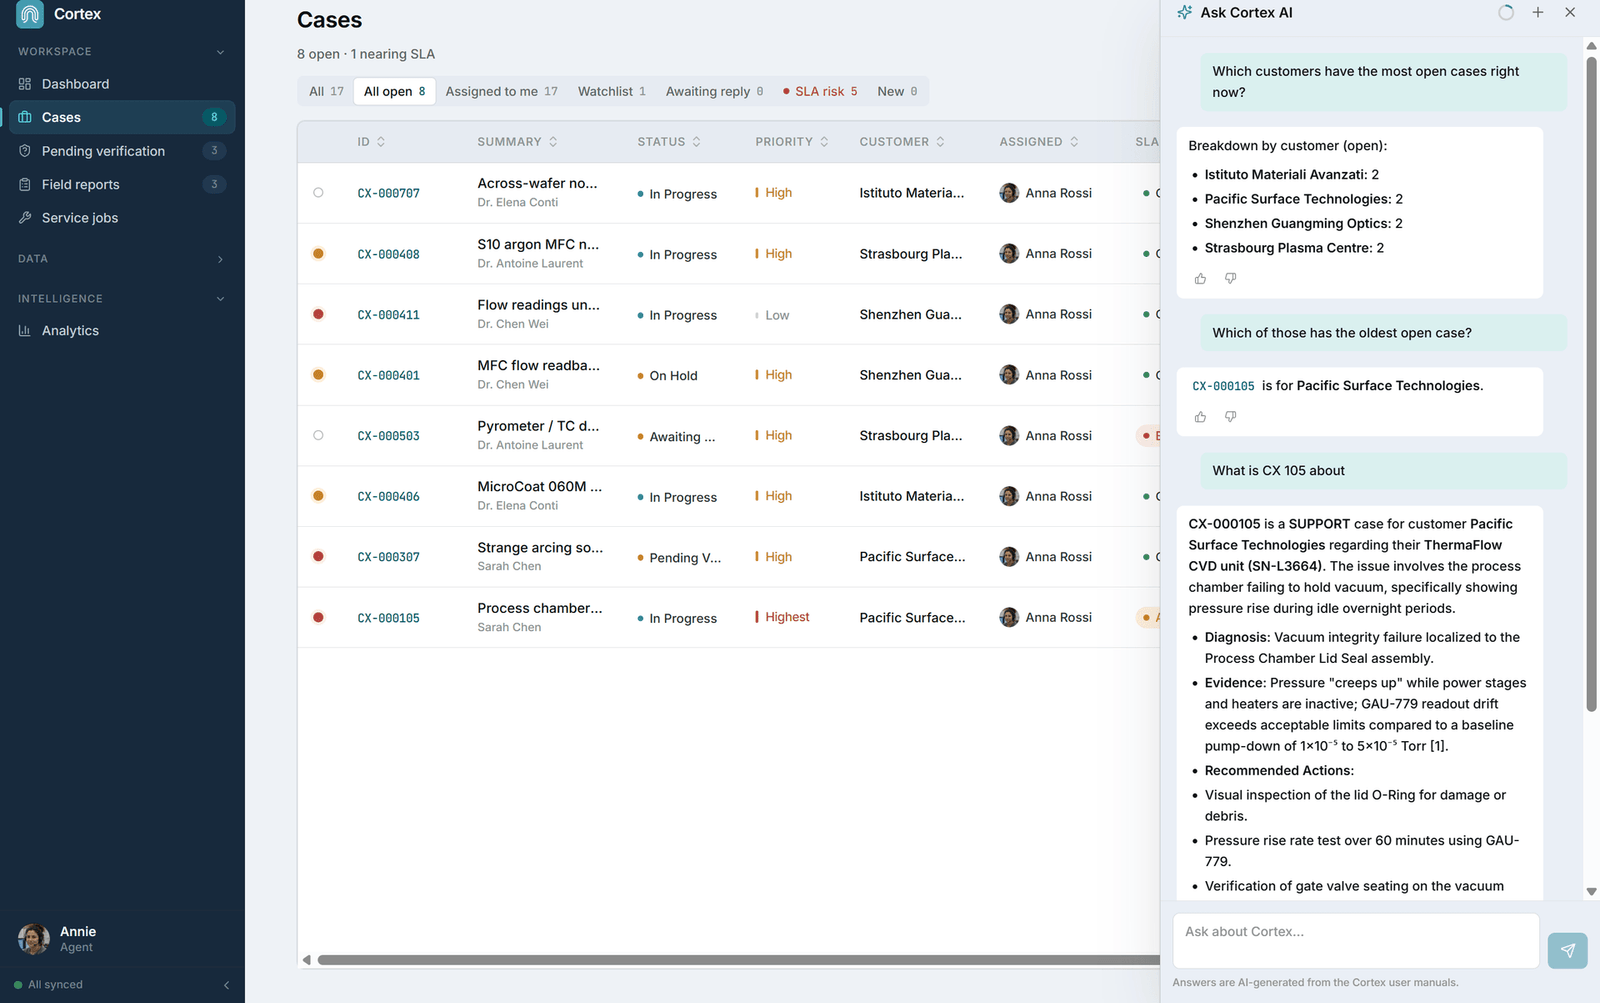This screenshot has width=1600, height=1003.
Task: Click the loading spinner in AI panel header
Action: tap(1506, 13)
